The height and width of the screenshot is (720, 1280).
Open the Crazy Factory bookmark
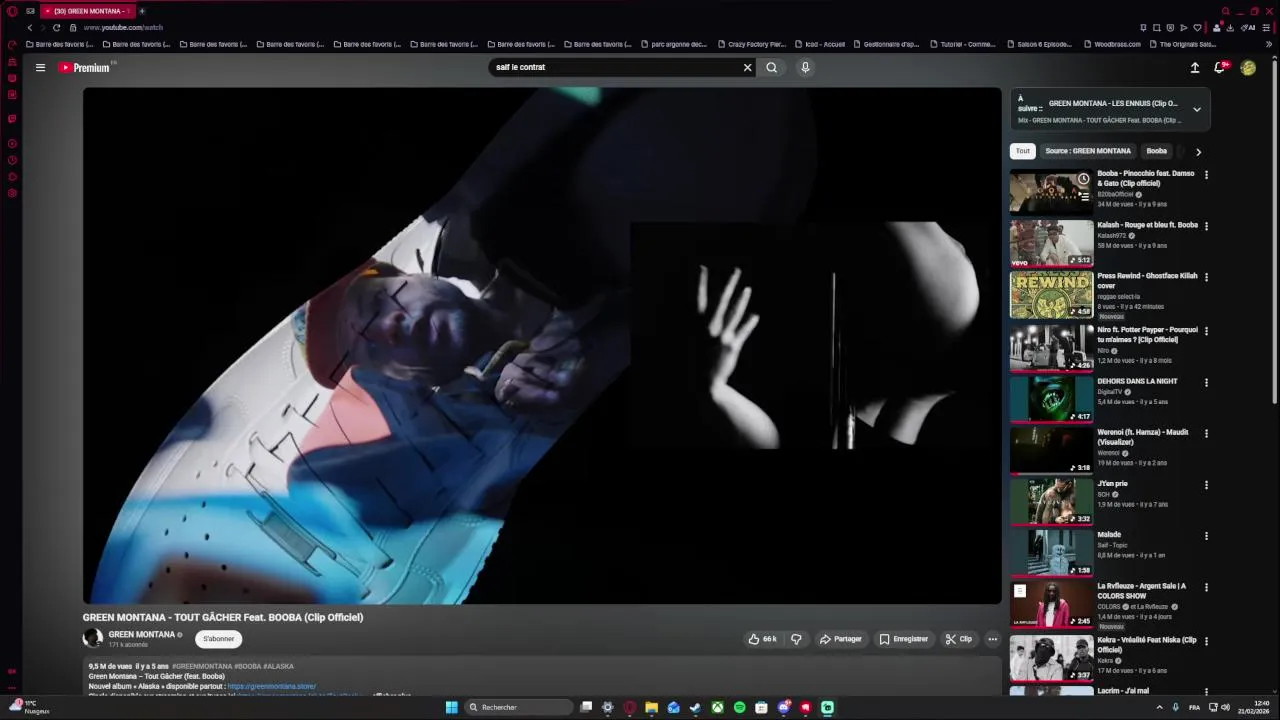click(751, 44)
